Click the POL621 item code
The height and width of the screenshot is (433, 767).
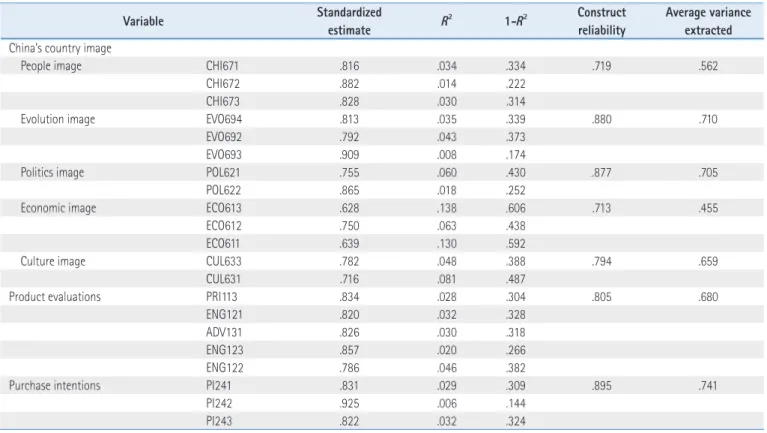coord(223,173)
